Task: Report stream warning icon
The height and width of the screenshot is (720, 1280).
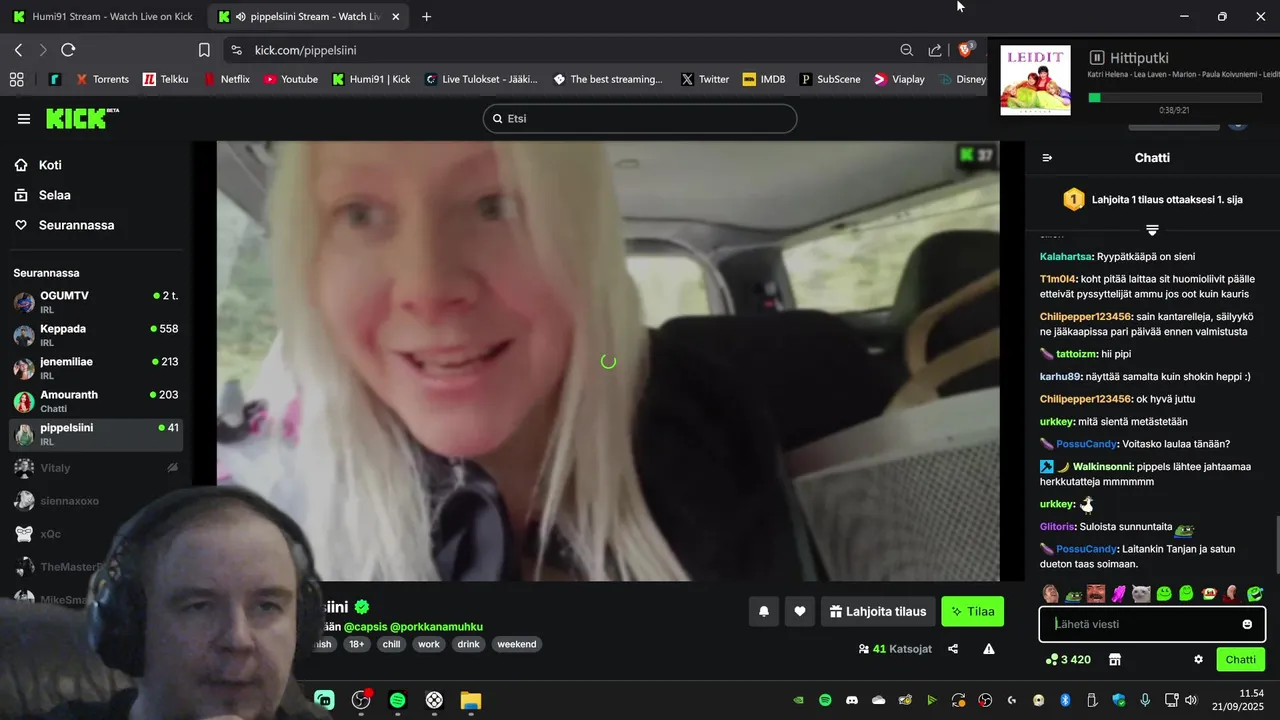Action: (989, 649)
